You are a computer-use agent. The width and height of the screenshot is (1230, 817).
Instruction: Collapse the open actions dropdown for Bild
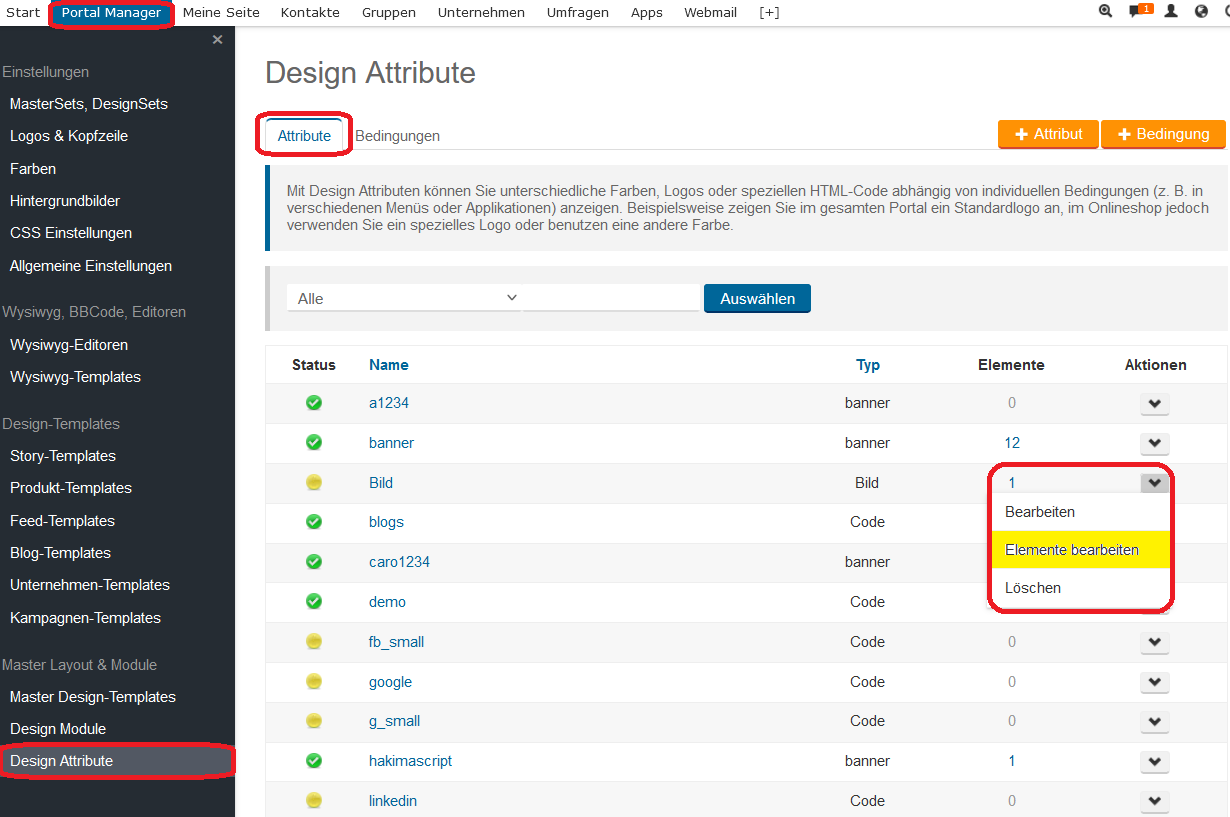coord(1155,483)
